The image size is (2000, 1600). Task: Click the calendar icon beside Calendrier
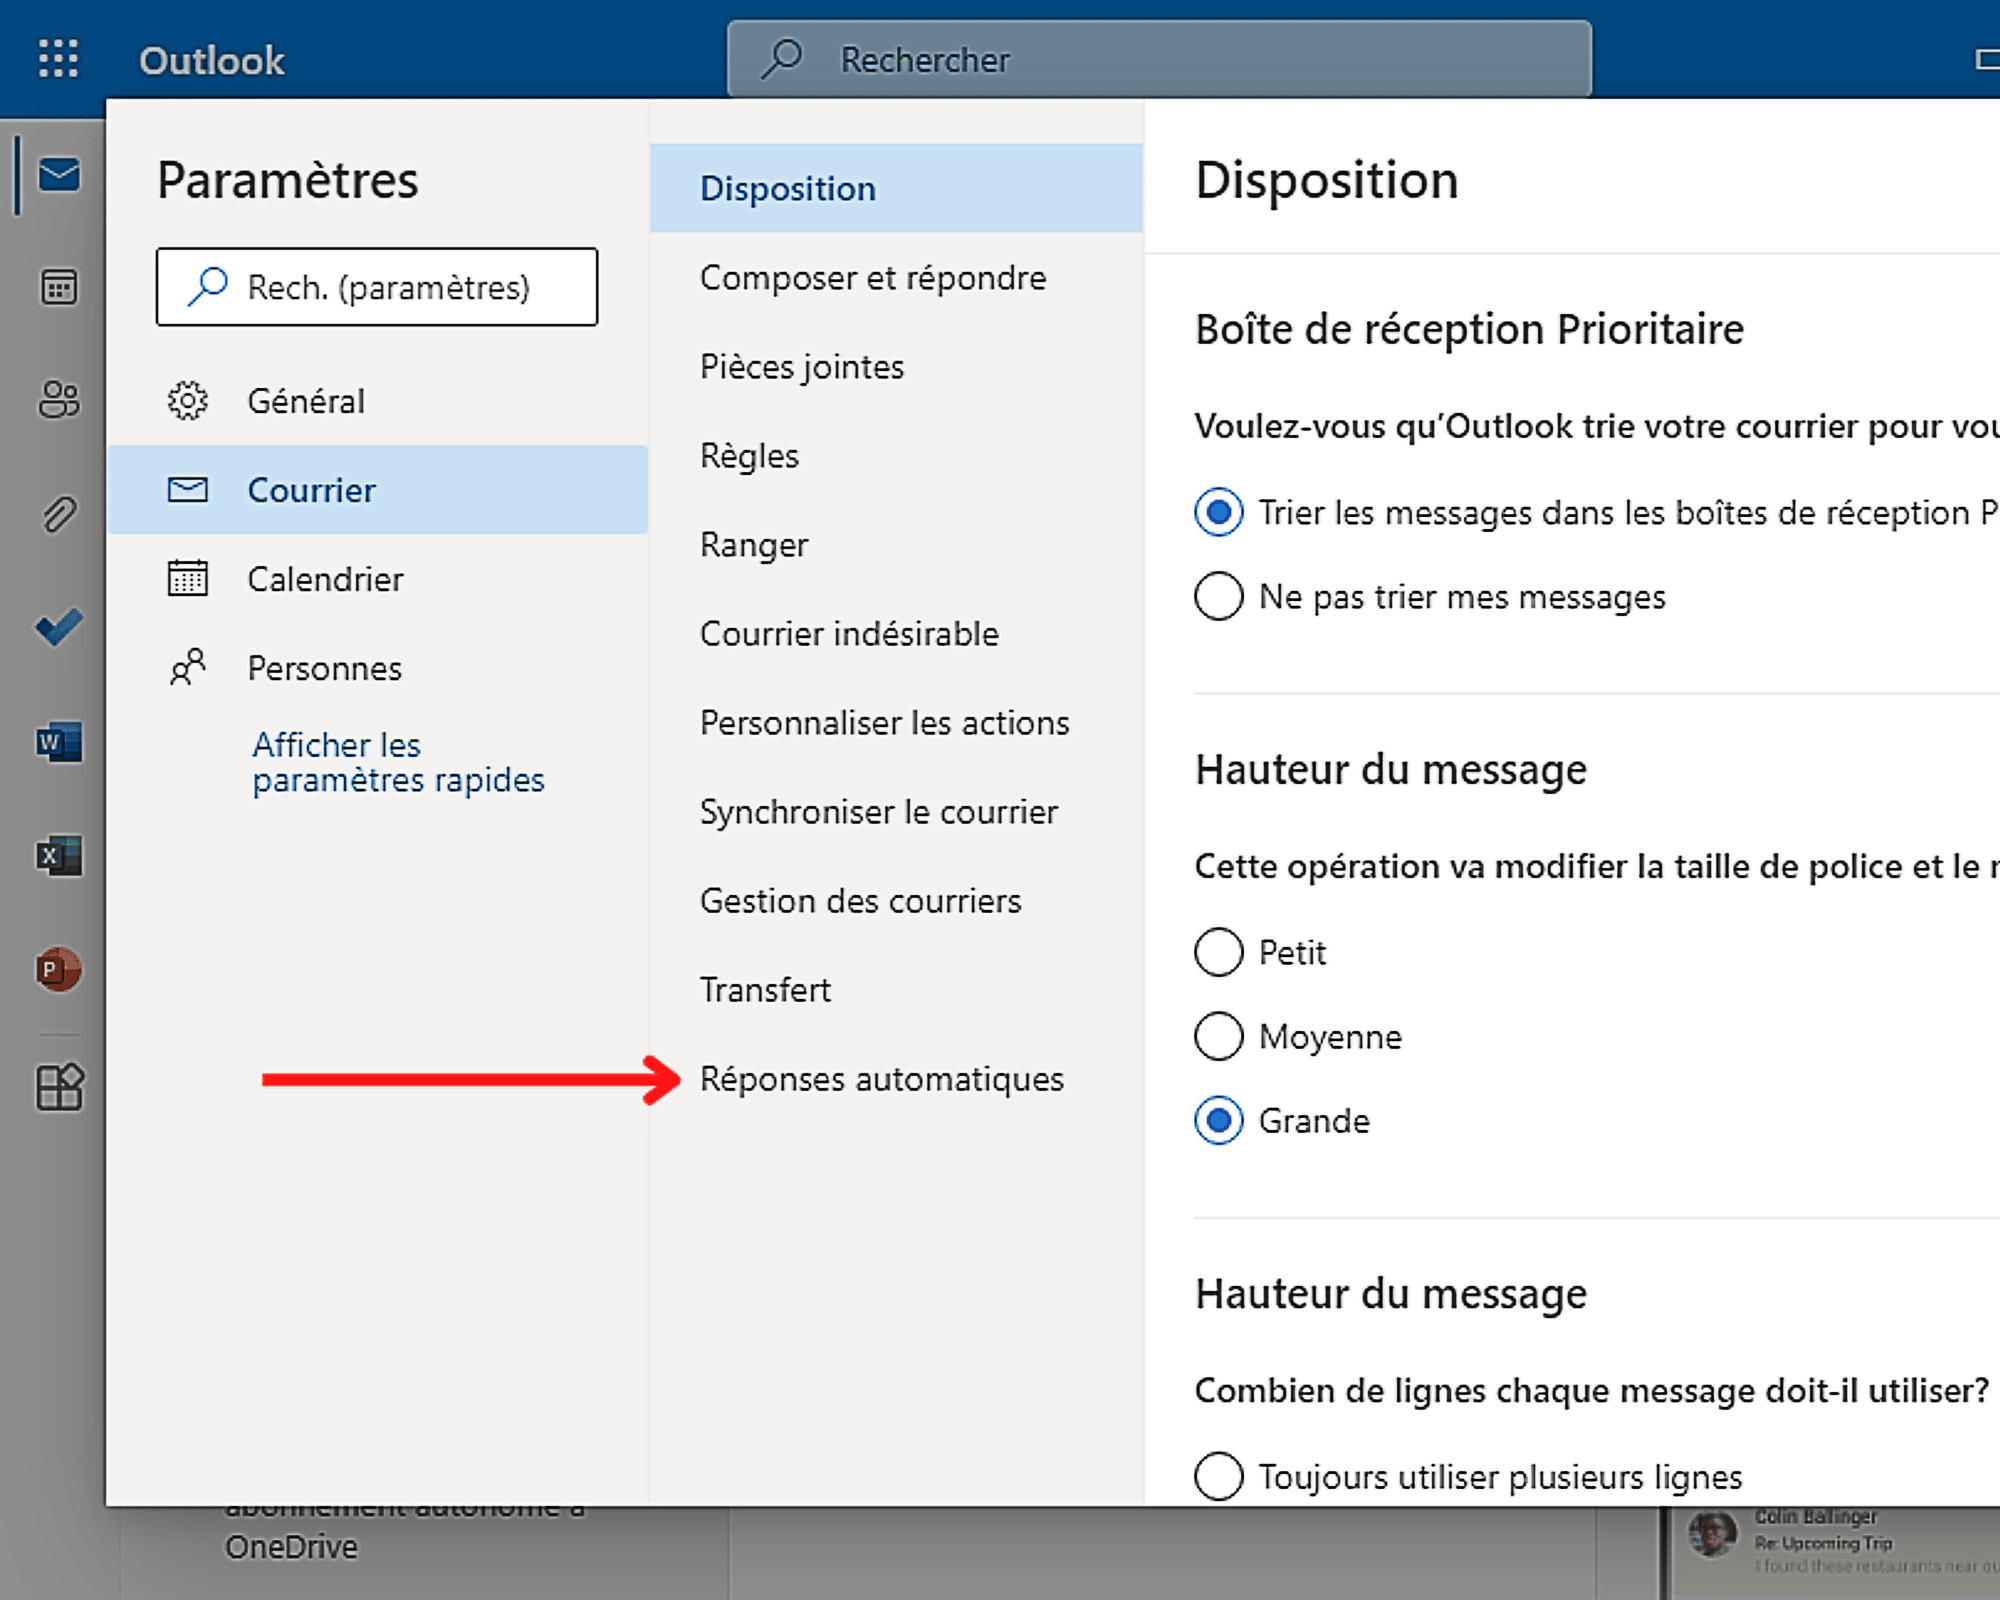[187, 578]
